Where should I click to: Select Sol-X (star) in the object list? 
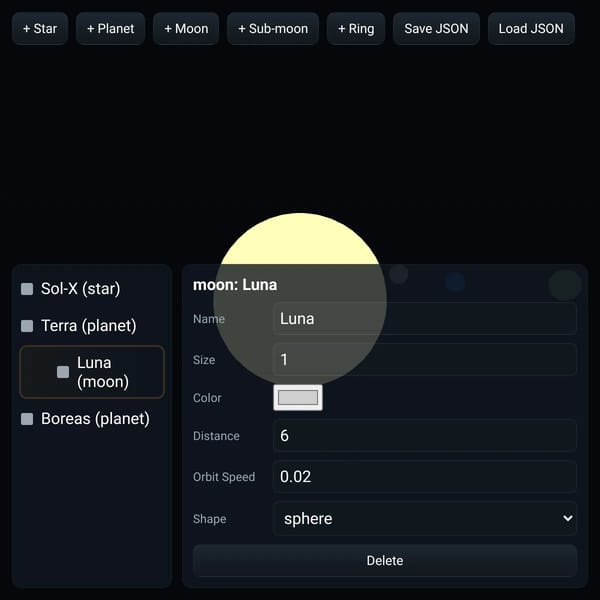tap(92, 289)
